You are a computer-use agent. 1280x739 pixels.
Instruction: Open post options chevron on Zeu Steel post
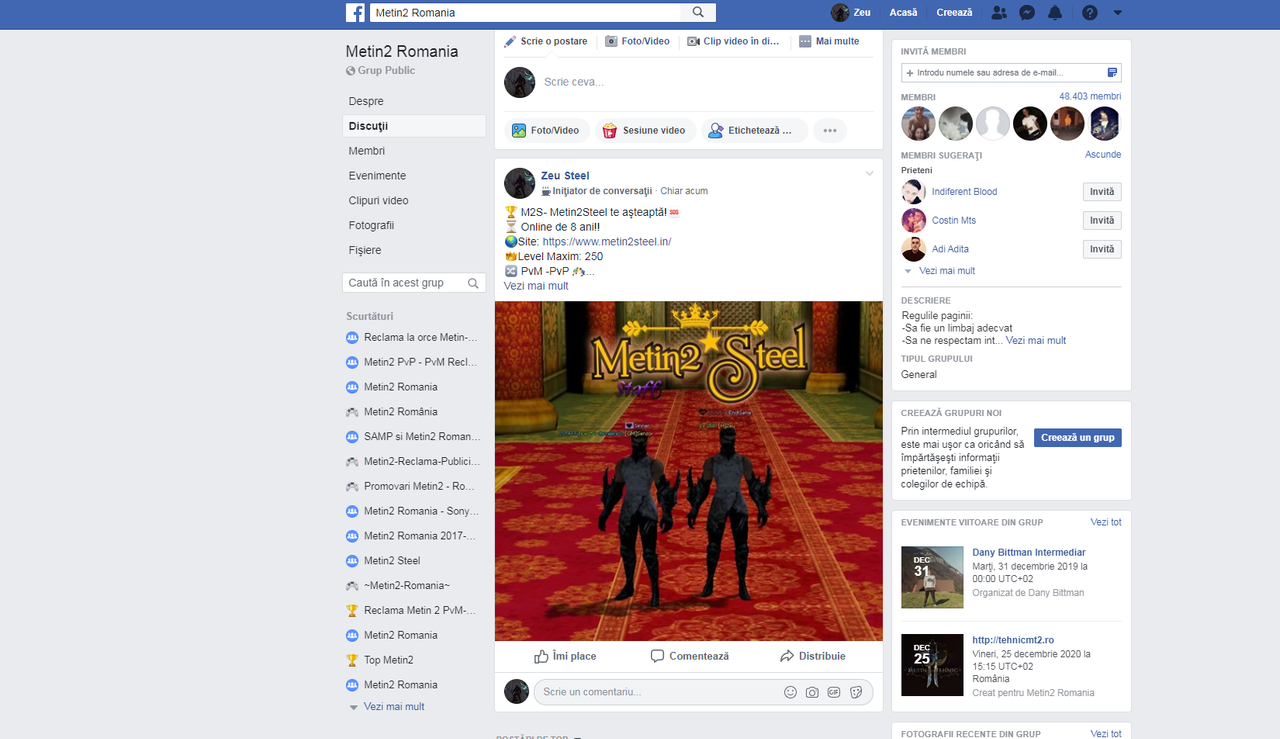click(x=870, y=174)
